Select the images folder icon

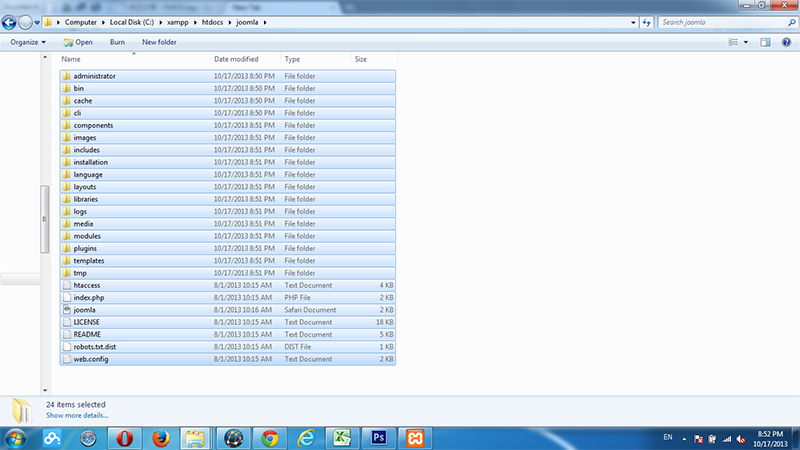tap(67, 138)
